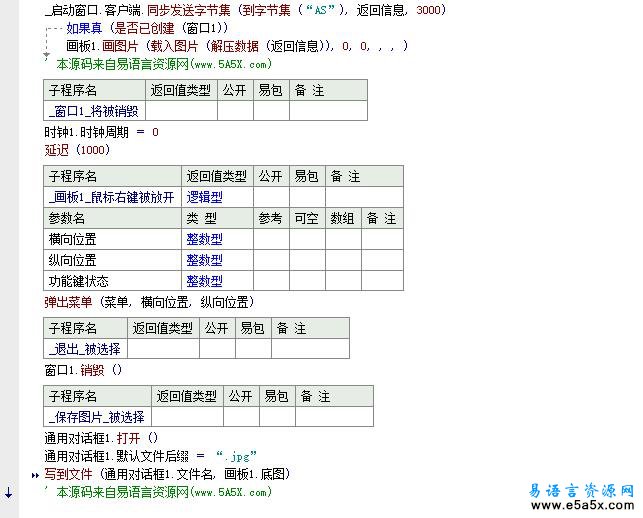
Task: Toggle 公开 cell for _画板1_鼠标右键被放开
Action: [271, 197]
